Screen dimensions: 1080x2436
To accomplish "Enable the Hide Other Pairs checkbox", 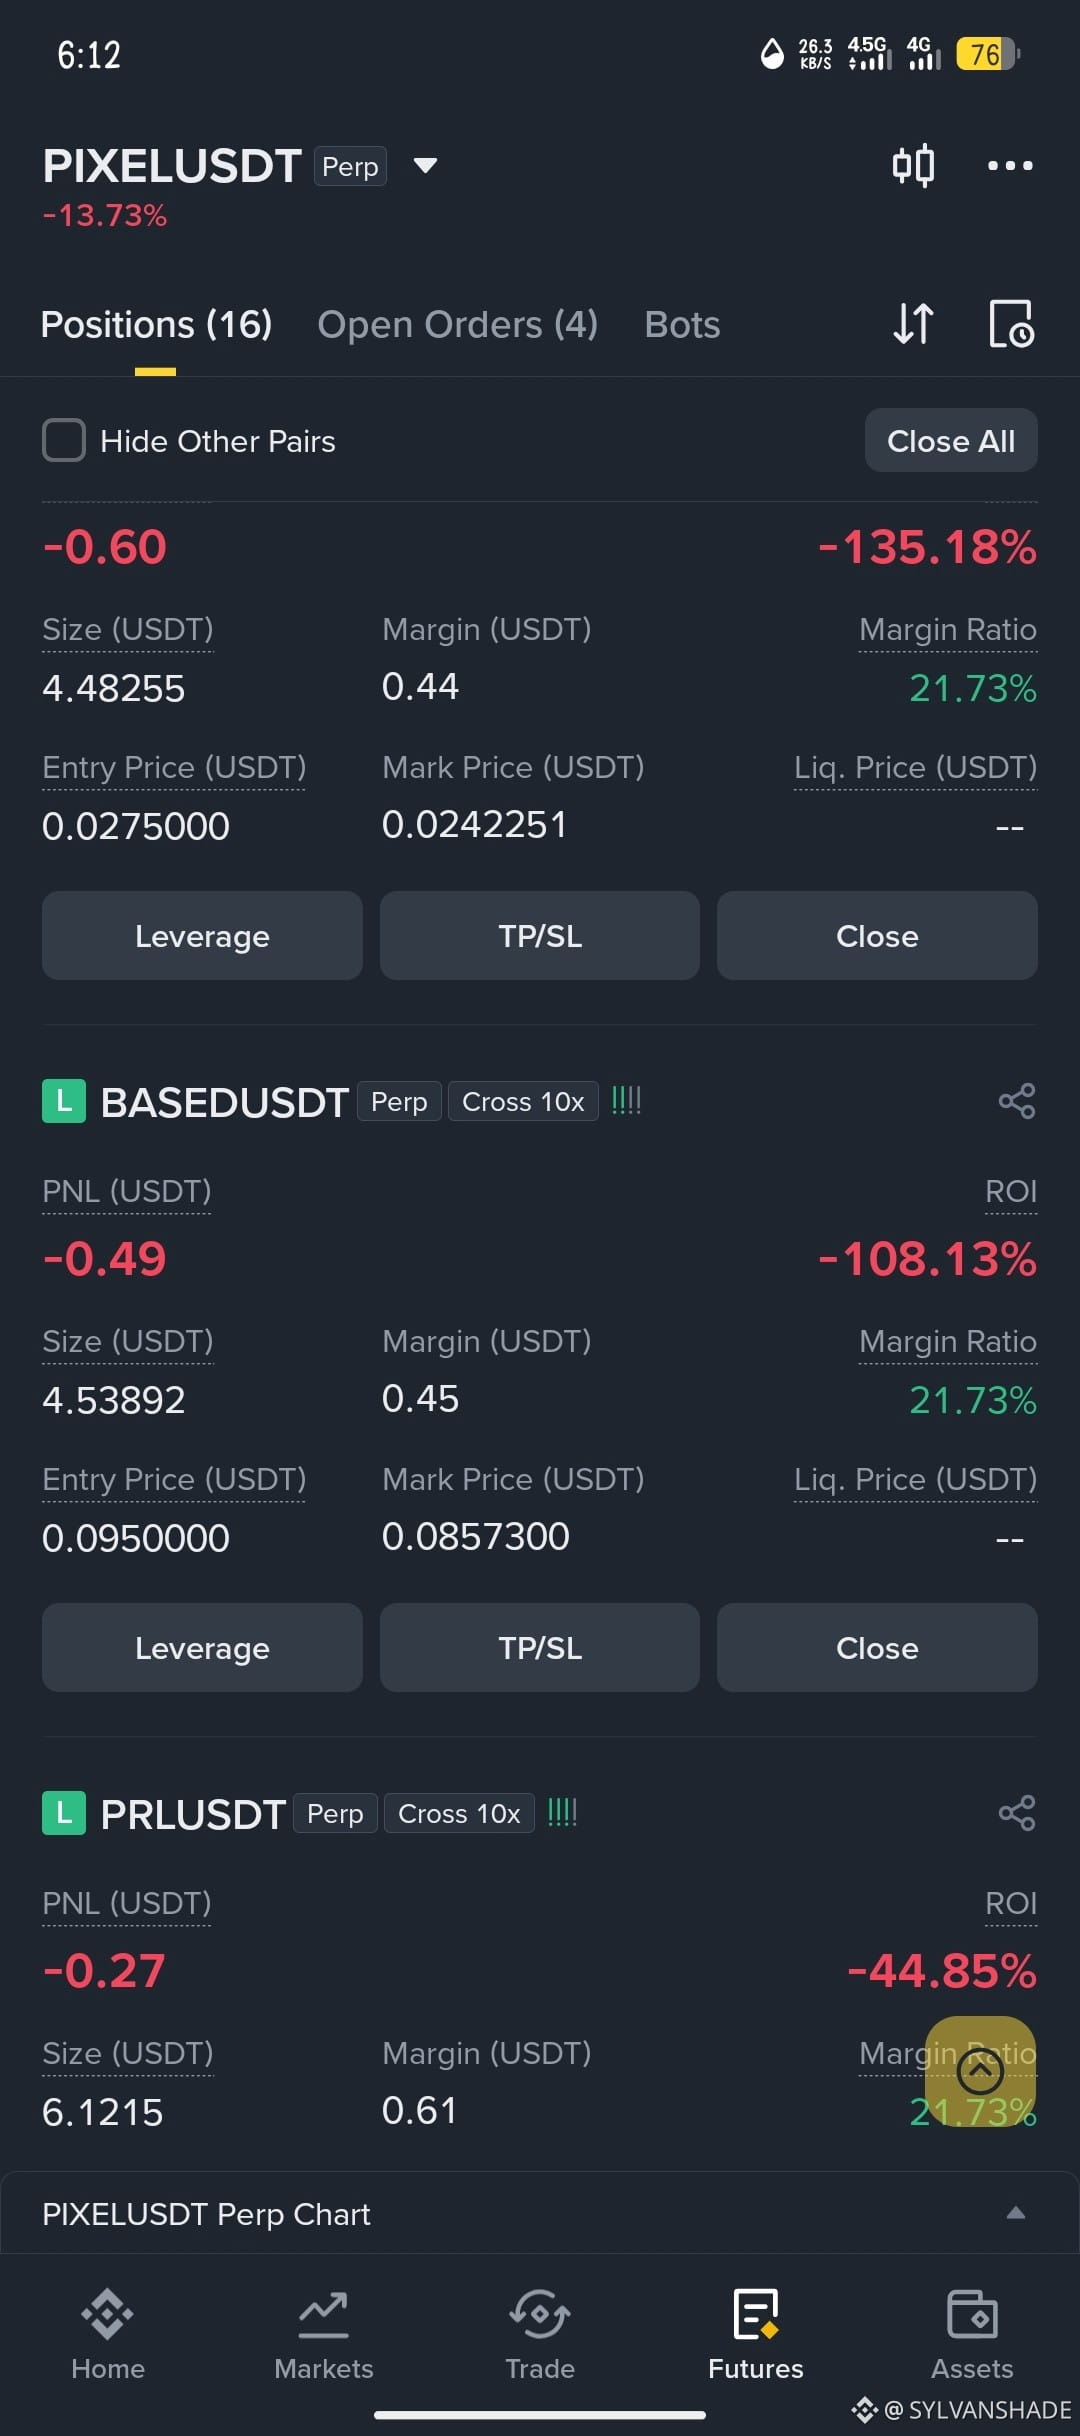I will 64,440.
